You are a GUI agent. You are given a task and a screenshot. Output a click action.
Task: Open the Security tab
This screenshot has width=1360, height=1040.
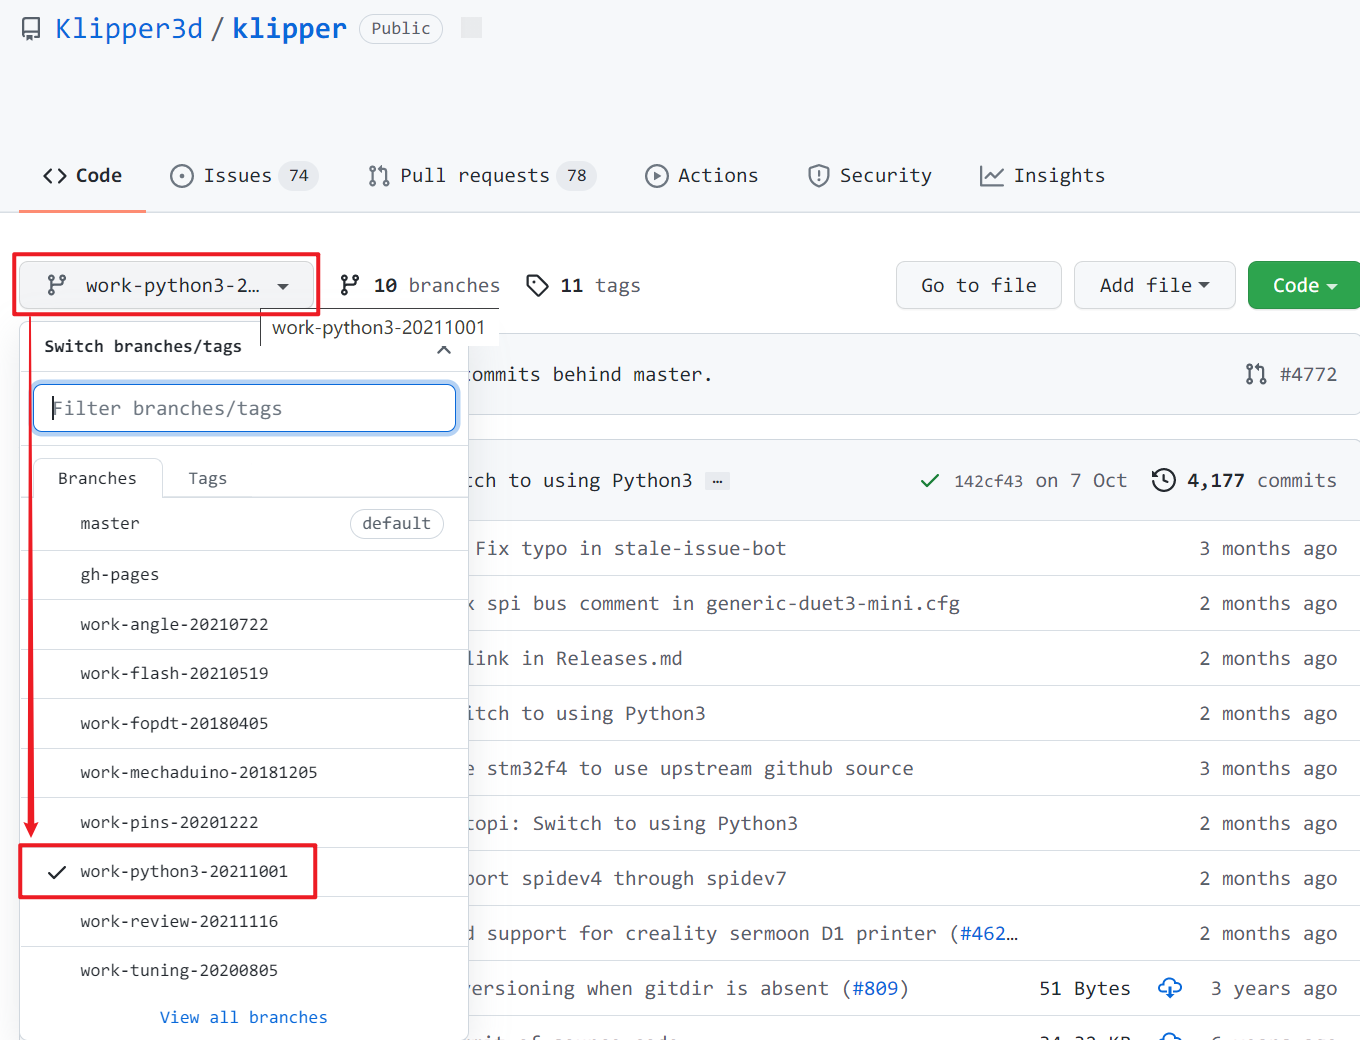click(x=870, y=176)
